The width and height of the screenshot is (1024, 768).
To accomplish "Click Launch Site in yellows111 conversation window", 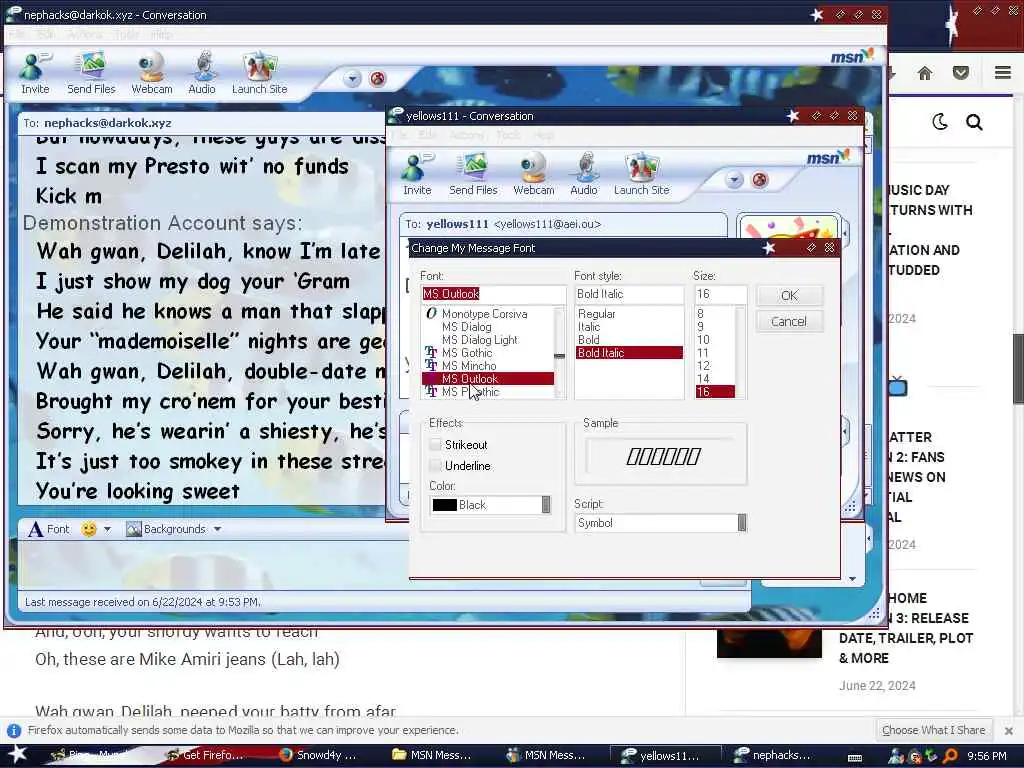I will point(641,174).
